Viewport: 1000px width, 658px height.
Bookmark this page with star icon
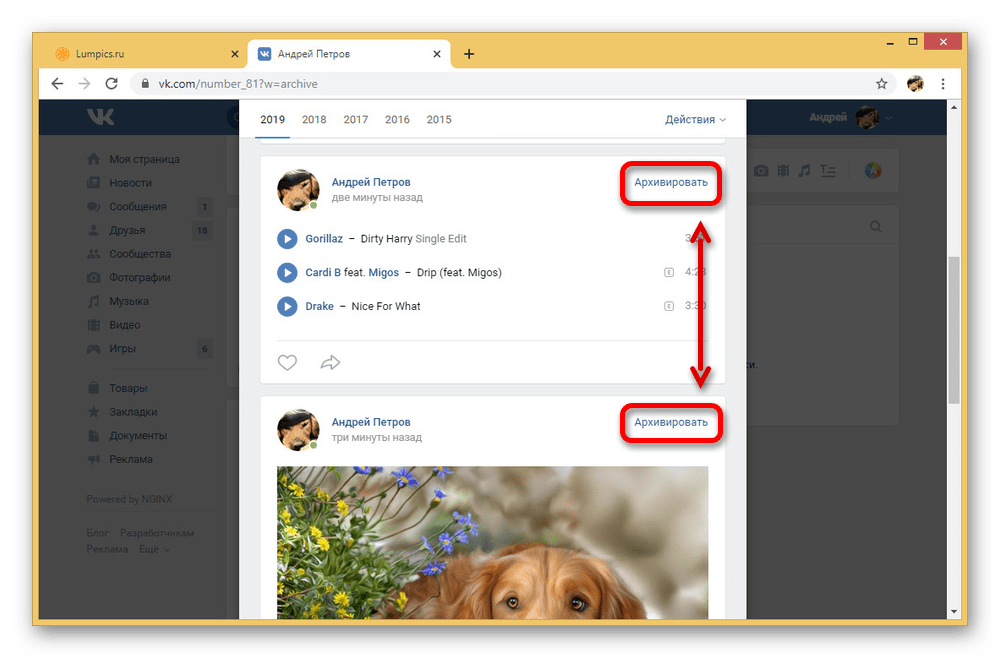point(881,84)
